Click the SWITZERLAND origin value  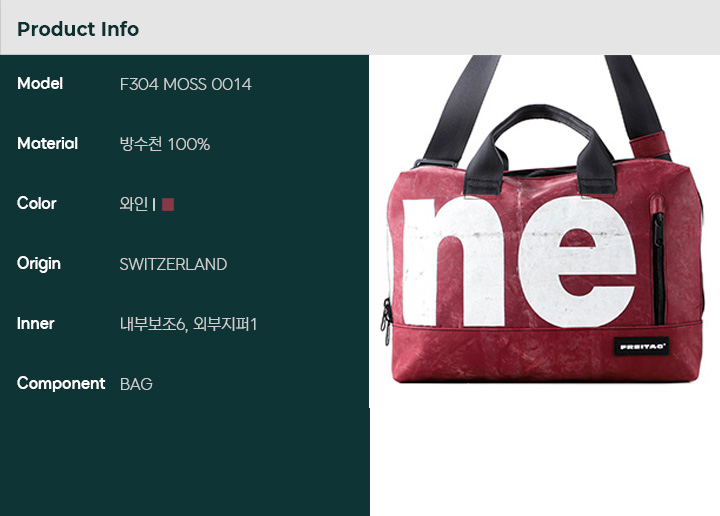point(174,264)
